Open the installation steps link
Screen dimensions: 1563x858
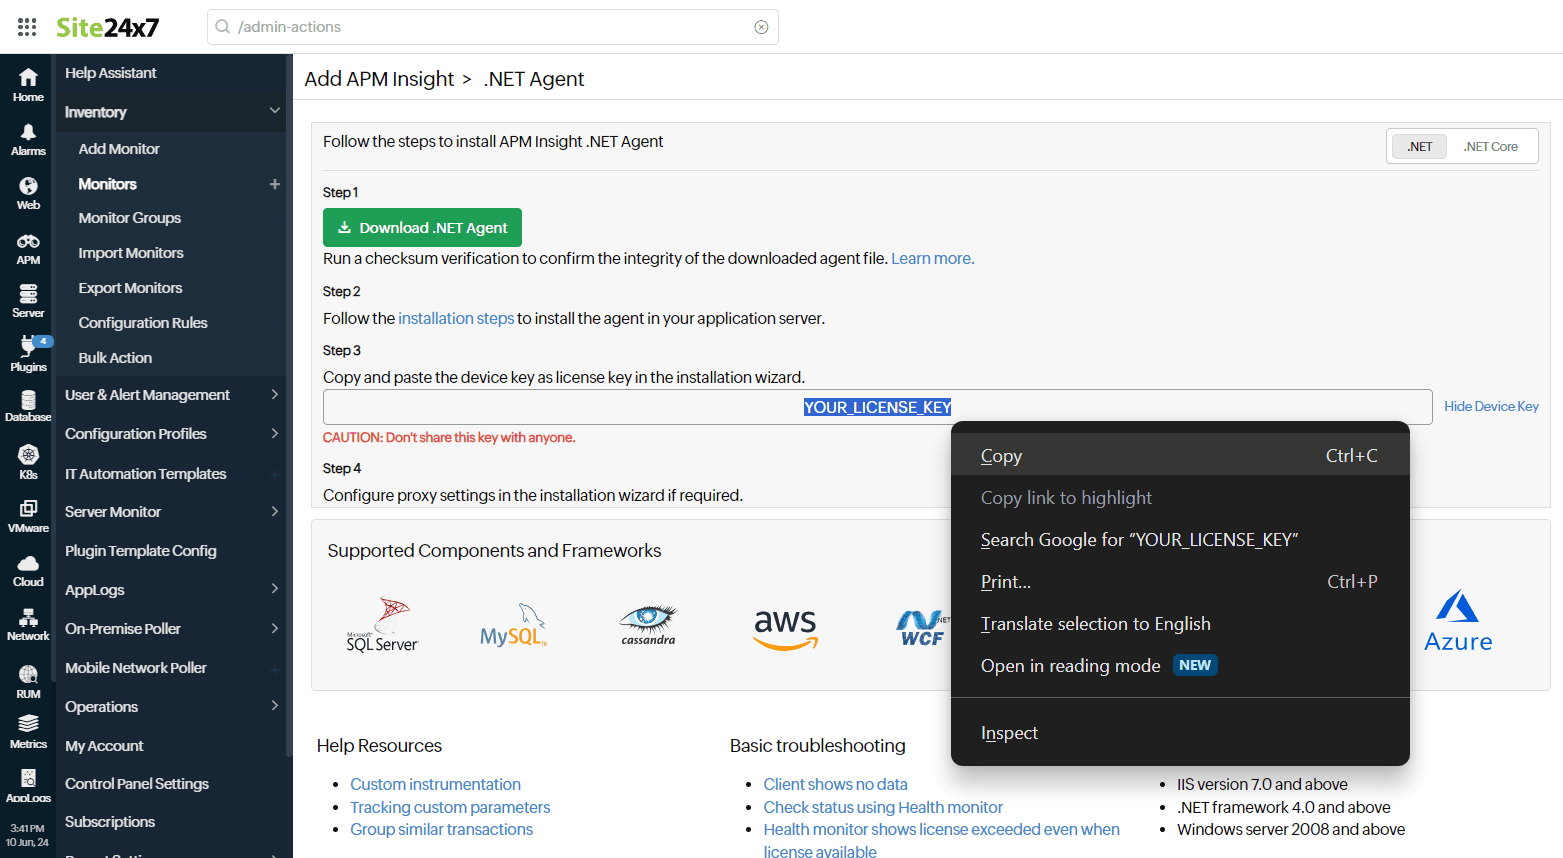click(x=456, y=319)
